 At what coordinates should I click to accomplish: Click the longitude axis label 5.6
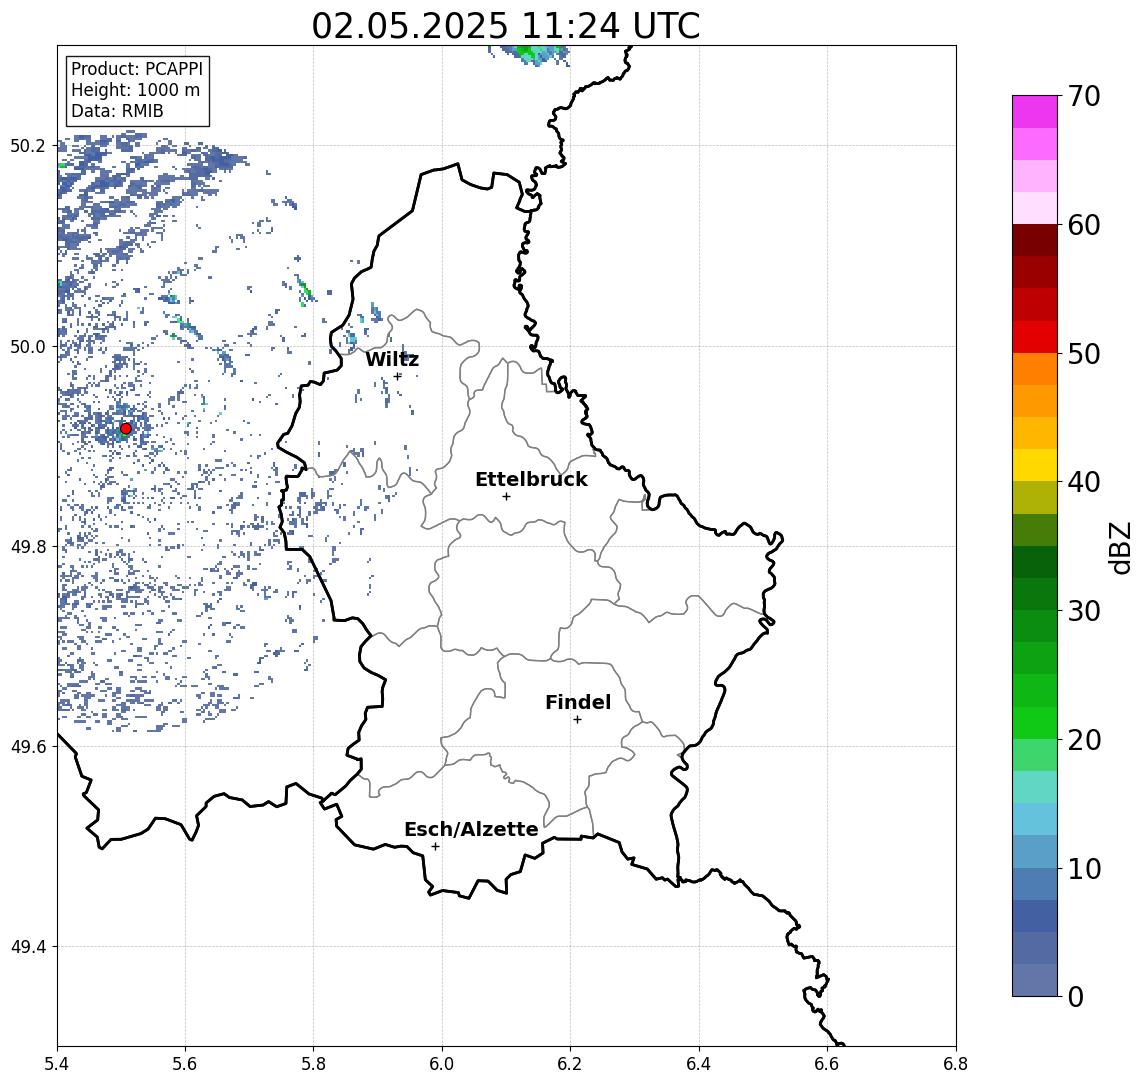point(185,1064)
